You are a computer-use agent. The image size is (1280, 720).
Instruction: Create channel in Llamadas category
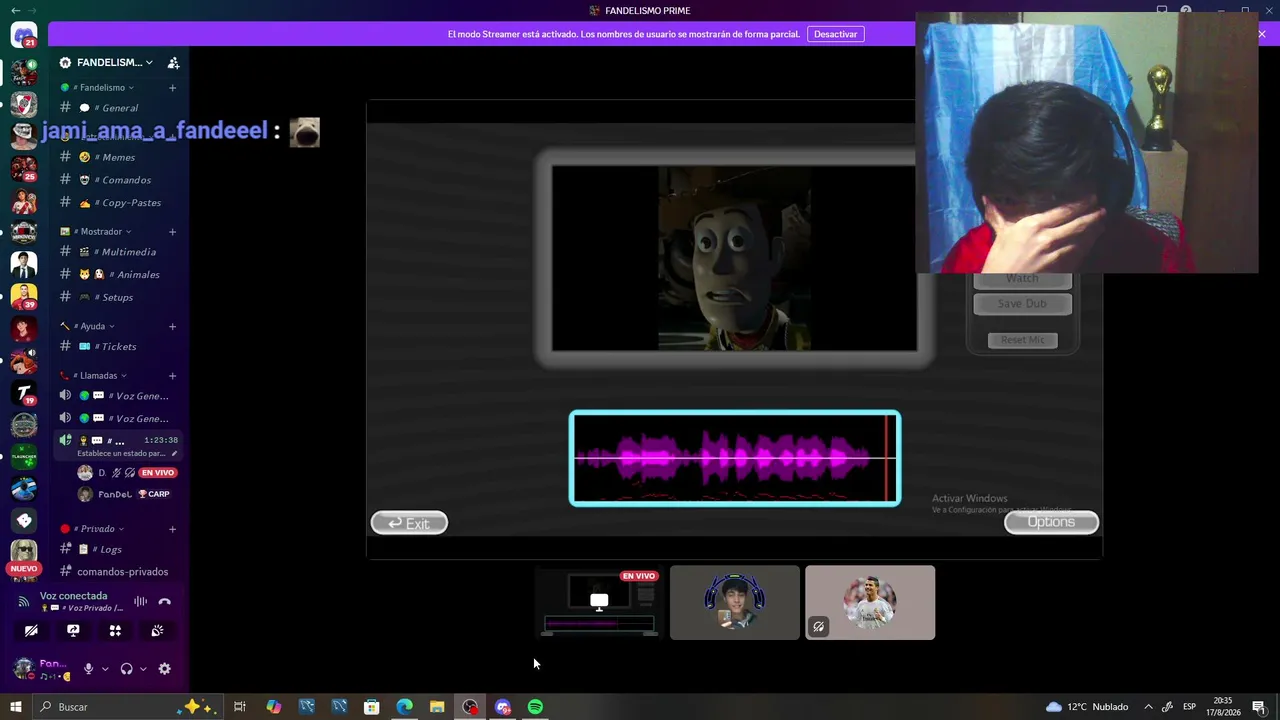(172, 376)
